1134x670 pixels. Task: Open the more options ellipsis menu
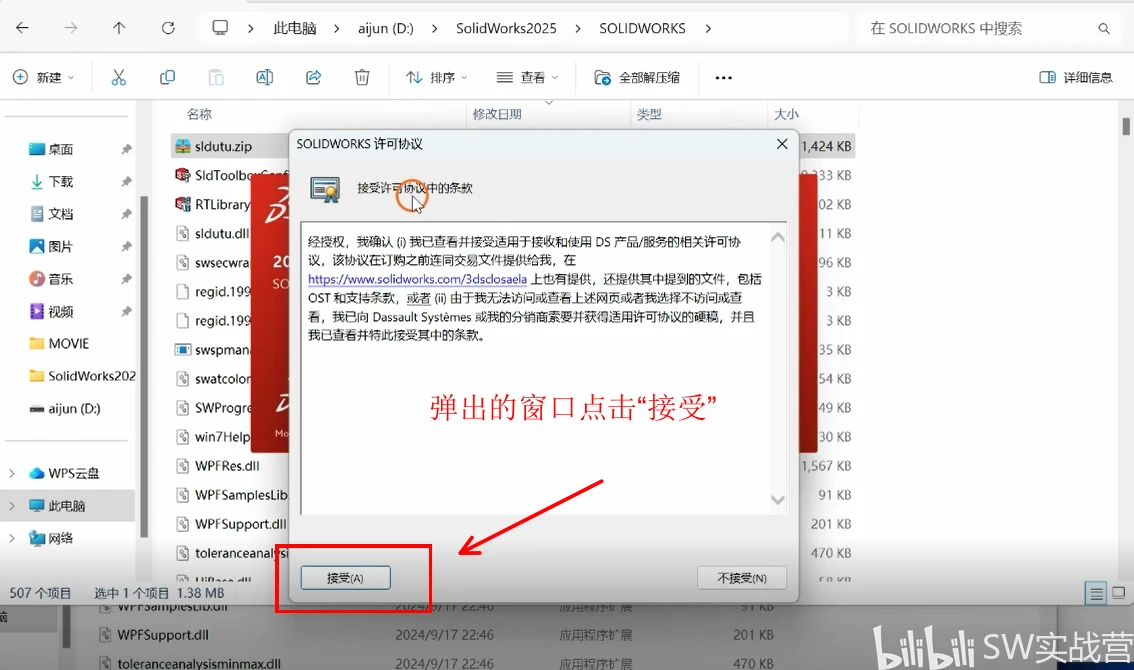tap(723, 77)
